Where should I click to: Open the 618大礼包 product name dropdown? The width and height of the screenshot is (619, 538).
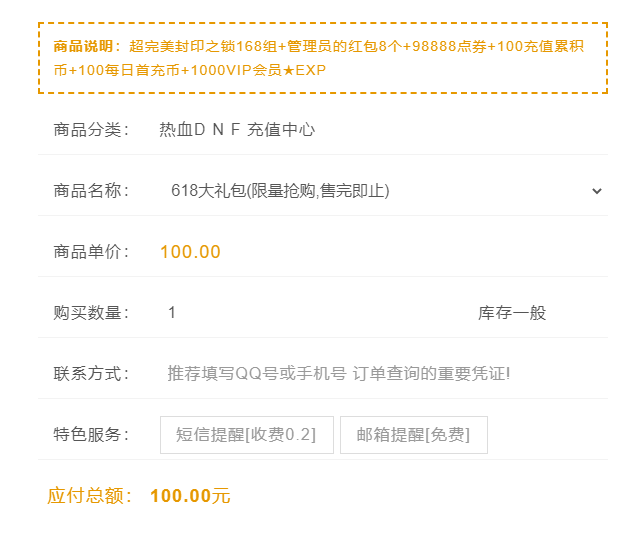tap(380, 191)
